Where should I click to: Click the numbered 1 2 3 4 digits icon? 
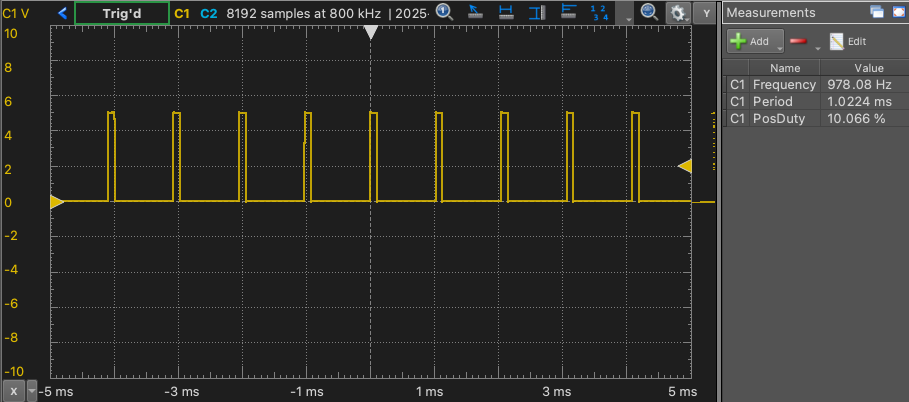[599, 13]
